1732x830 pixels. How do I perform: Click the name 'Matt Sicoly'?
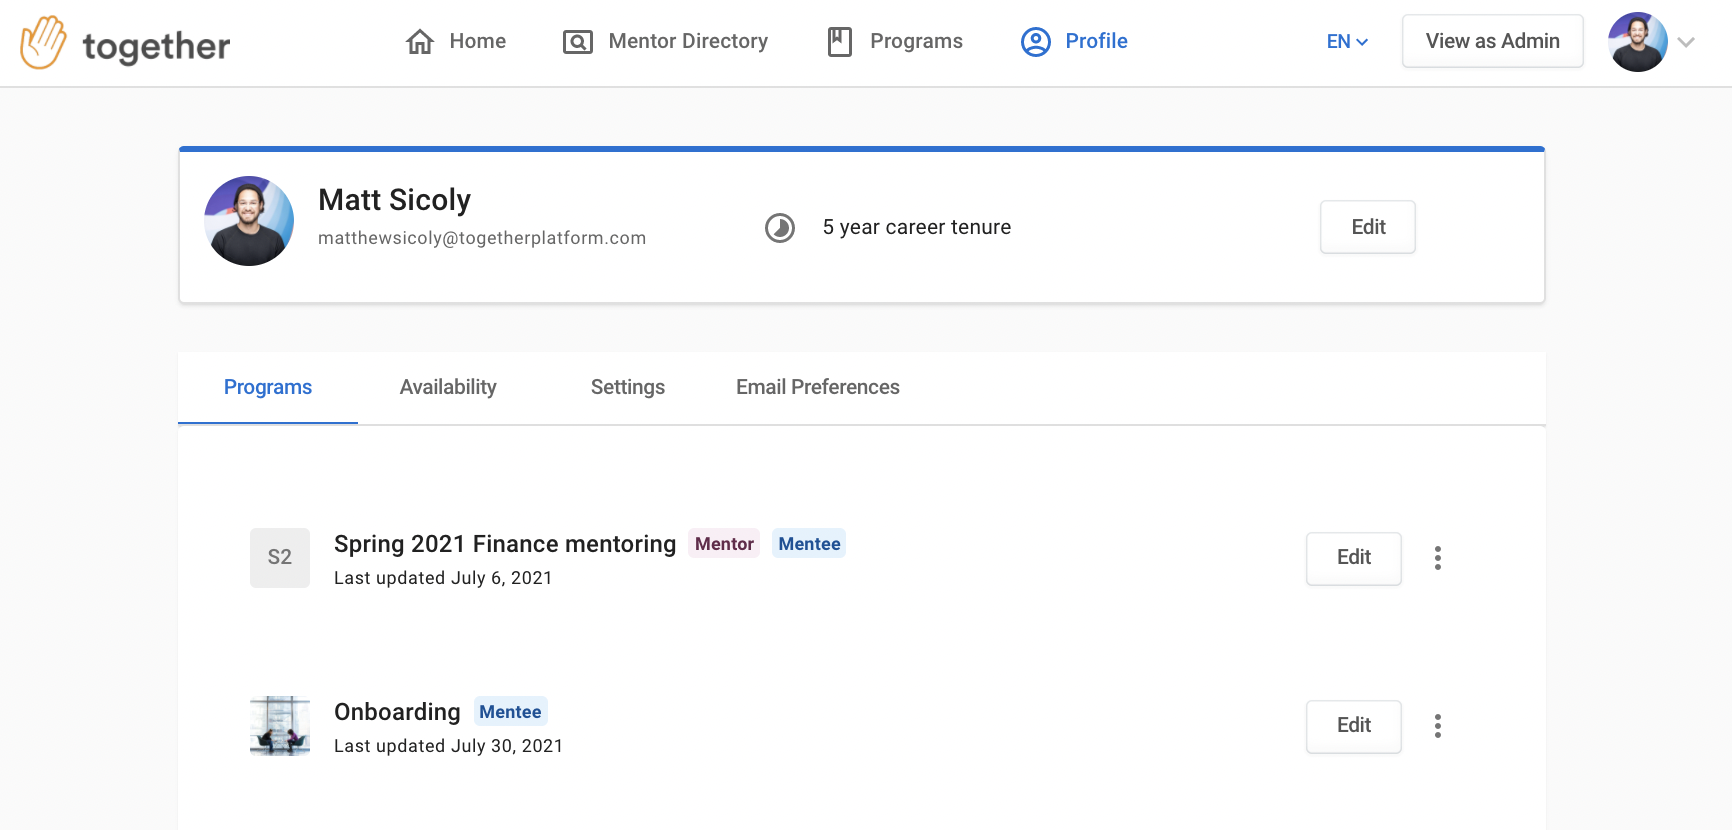pos(394,200)
